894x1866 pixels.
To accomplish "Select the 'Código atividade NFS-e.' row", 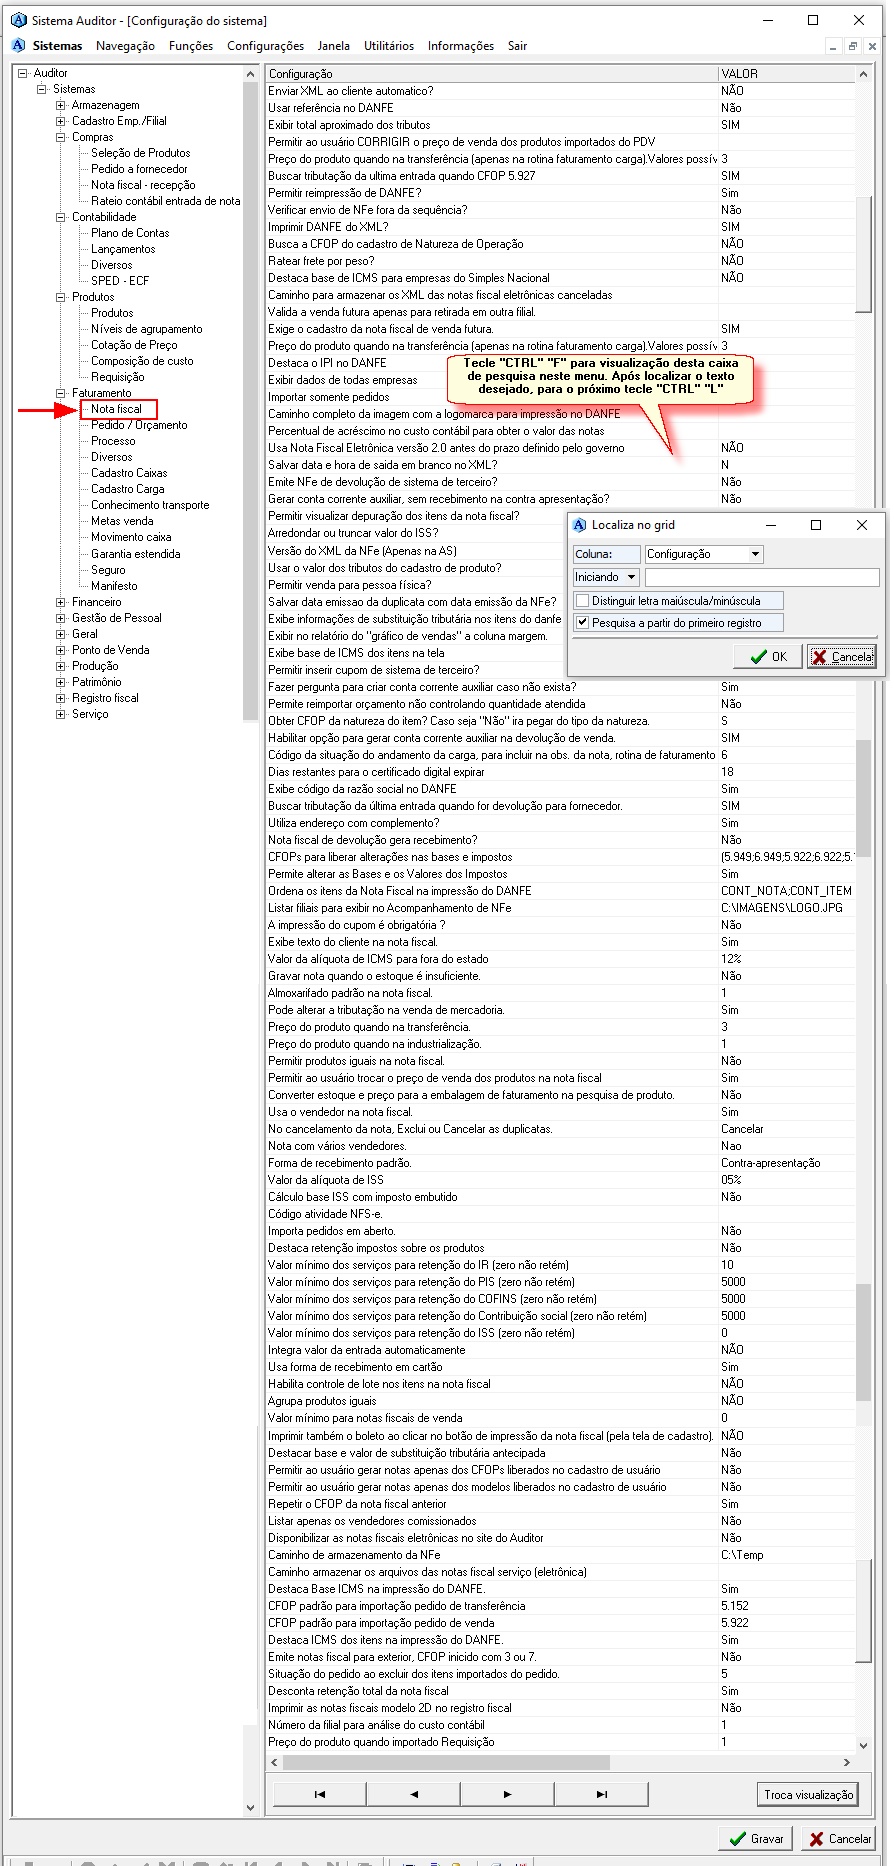I will [560, 1214].
